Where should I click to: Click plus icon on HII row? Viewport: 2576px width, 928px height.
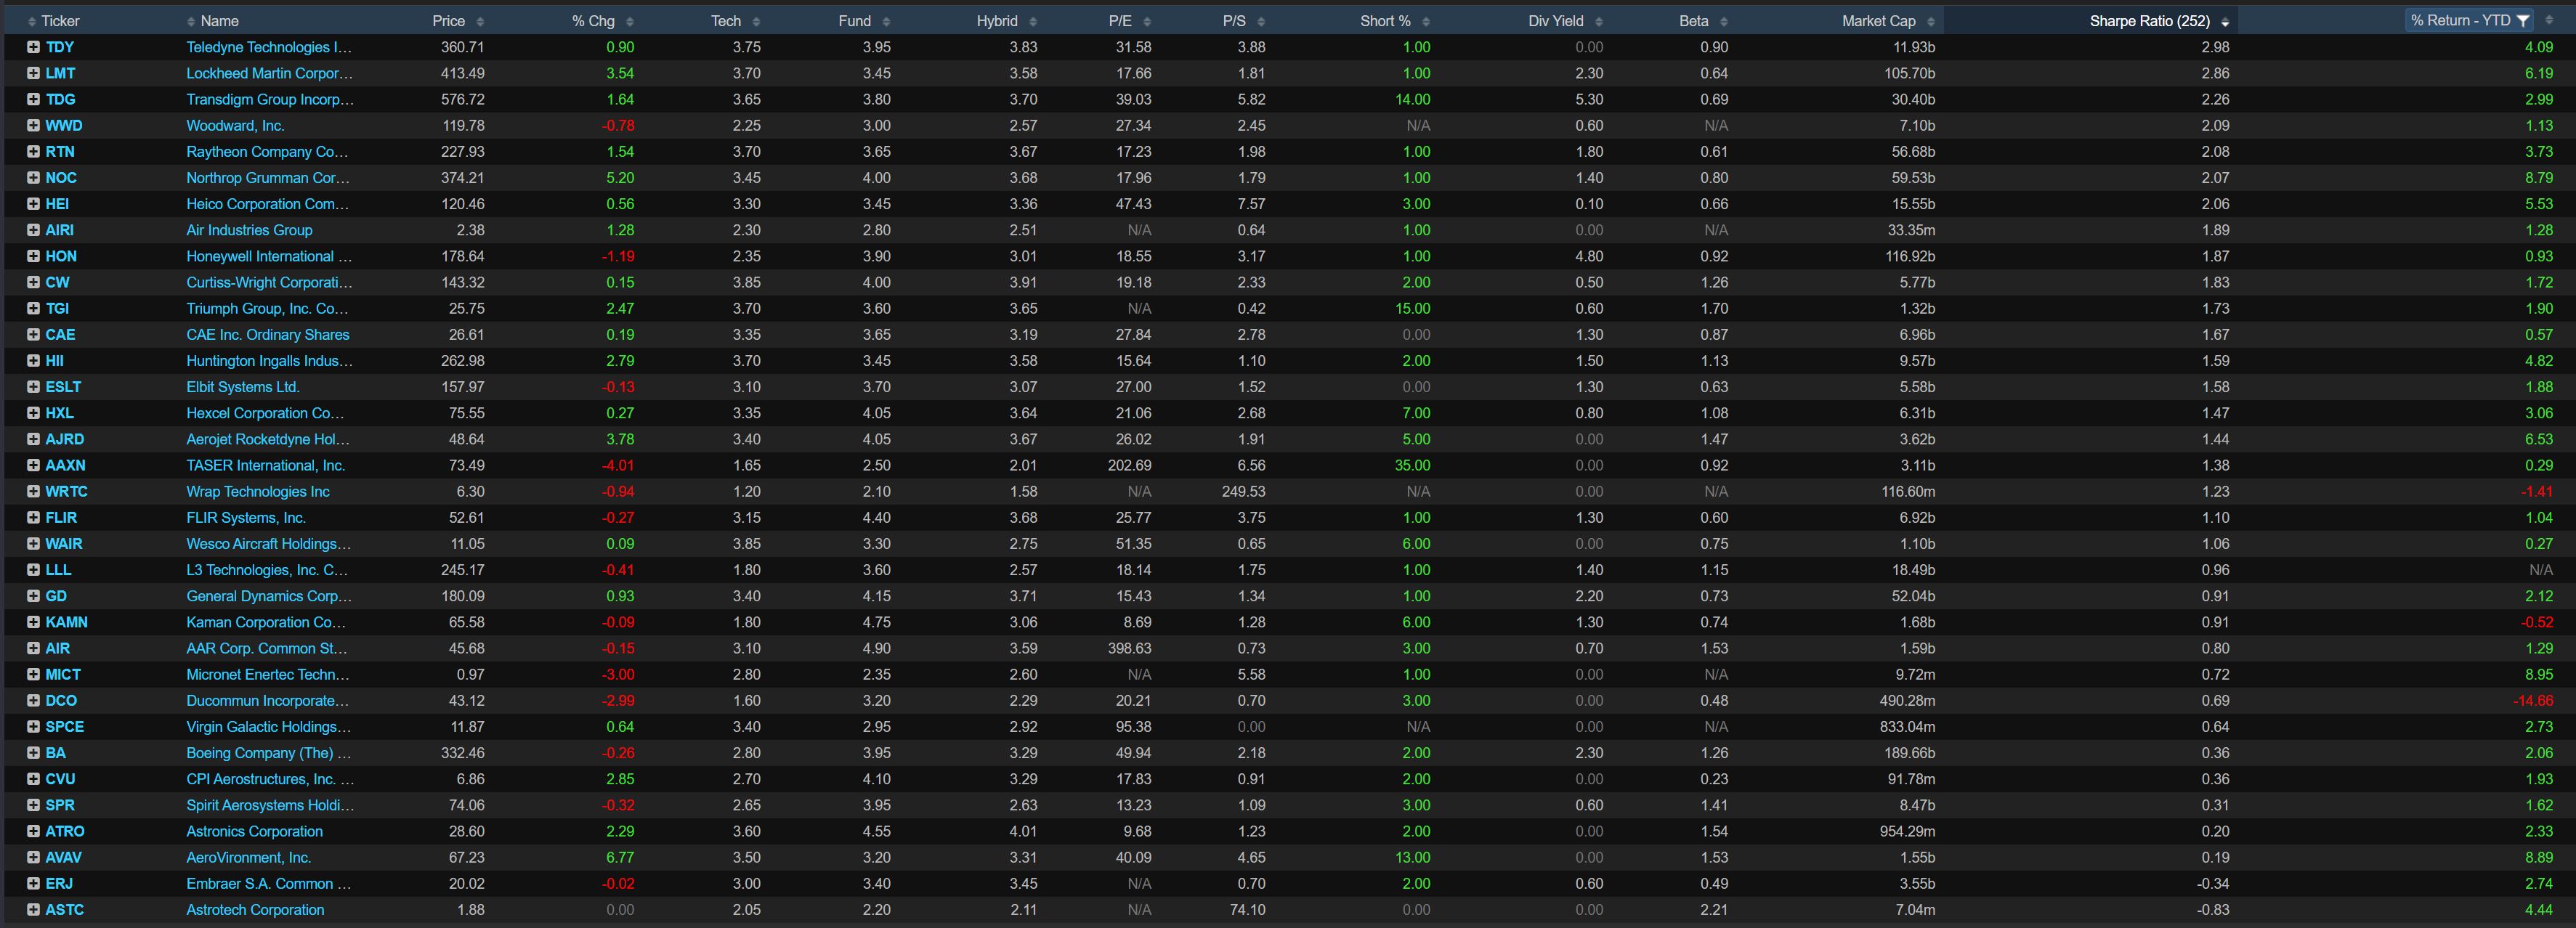coord(33,361)
